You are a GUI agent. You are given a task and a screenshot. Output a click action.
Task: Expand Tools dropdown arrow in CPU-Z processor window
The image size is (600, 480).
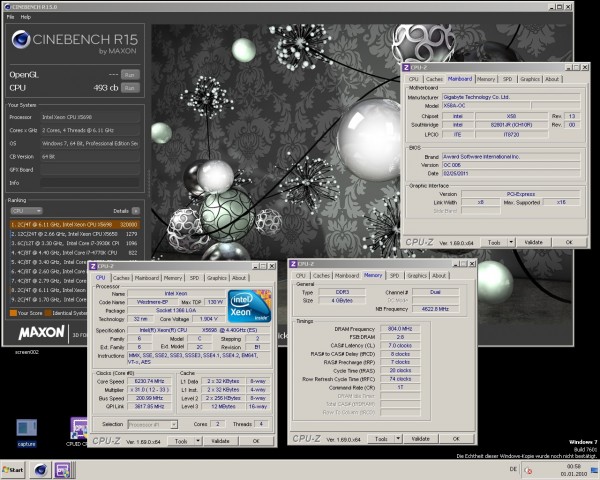pos(198,441)
